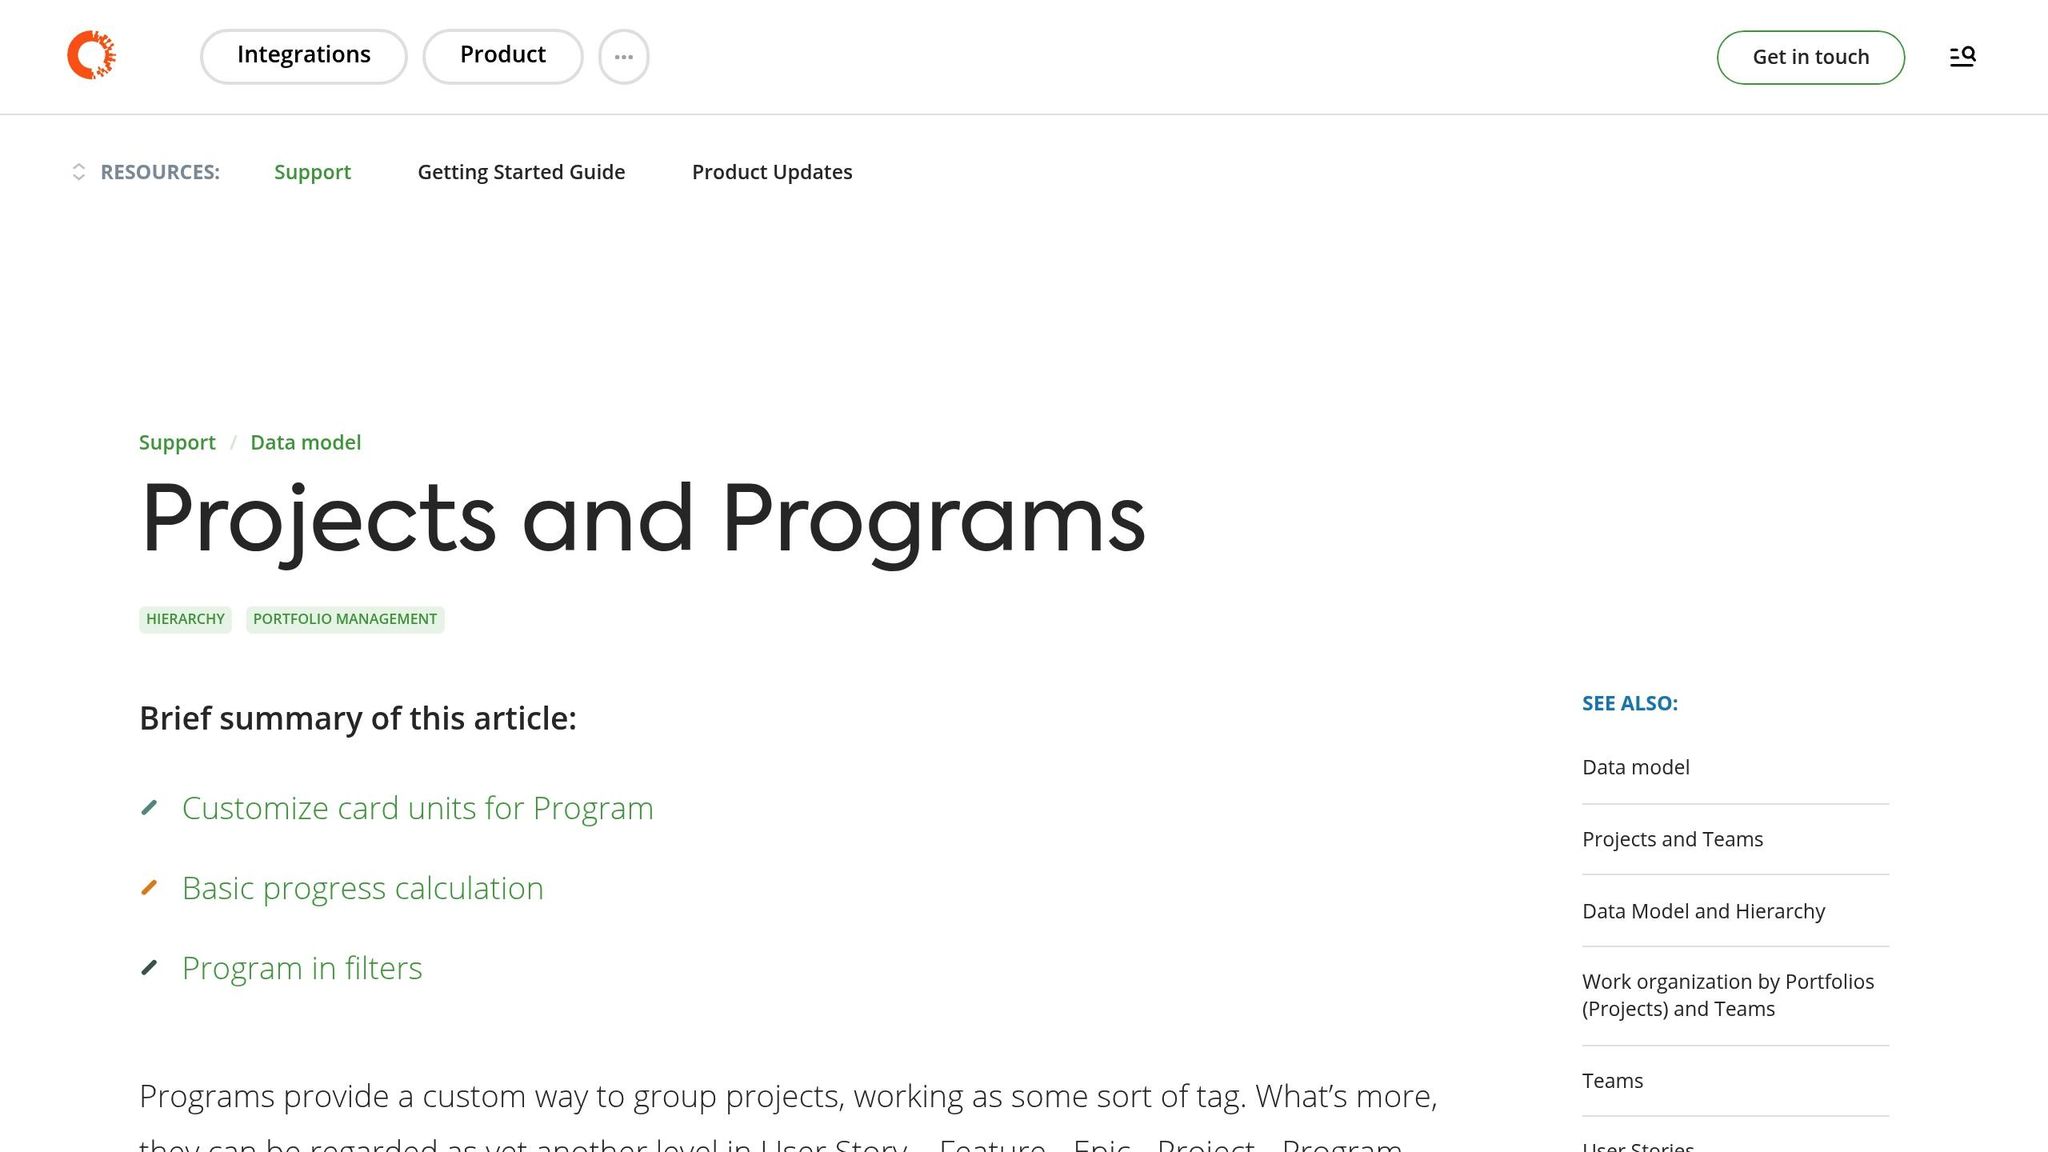Open the Getting Started Guide tab
This screenshot has height=1152, width=2048.
pyautogui.click(x=521, y=172)
